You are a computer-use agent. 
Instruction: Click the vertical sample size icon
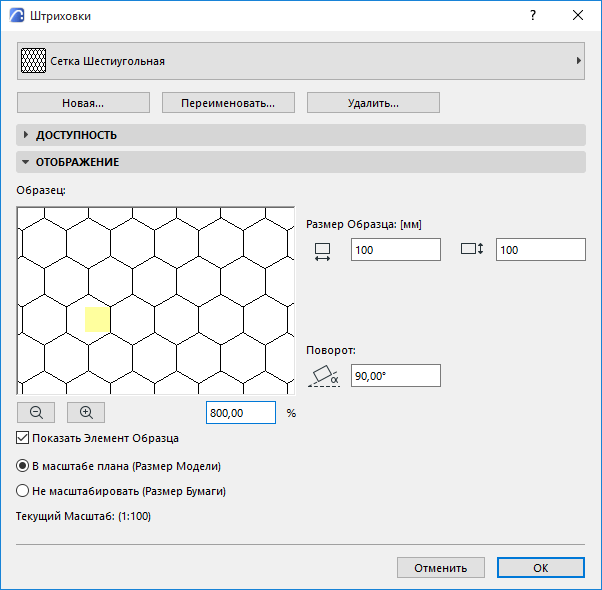(x=472, y=249)
